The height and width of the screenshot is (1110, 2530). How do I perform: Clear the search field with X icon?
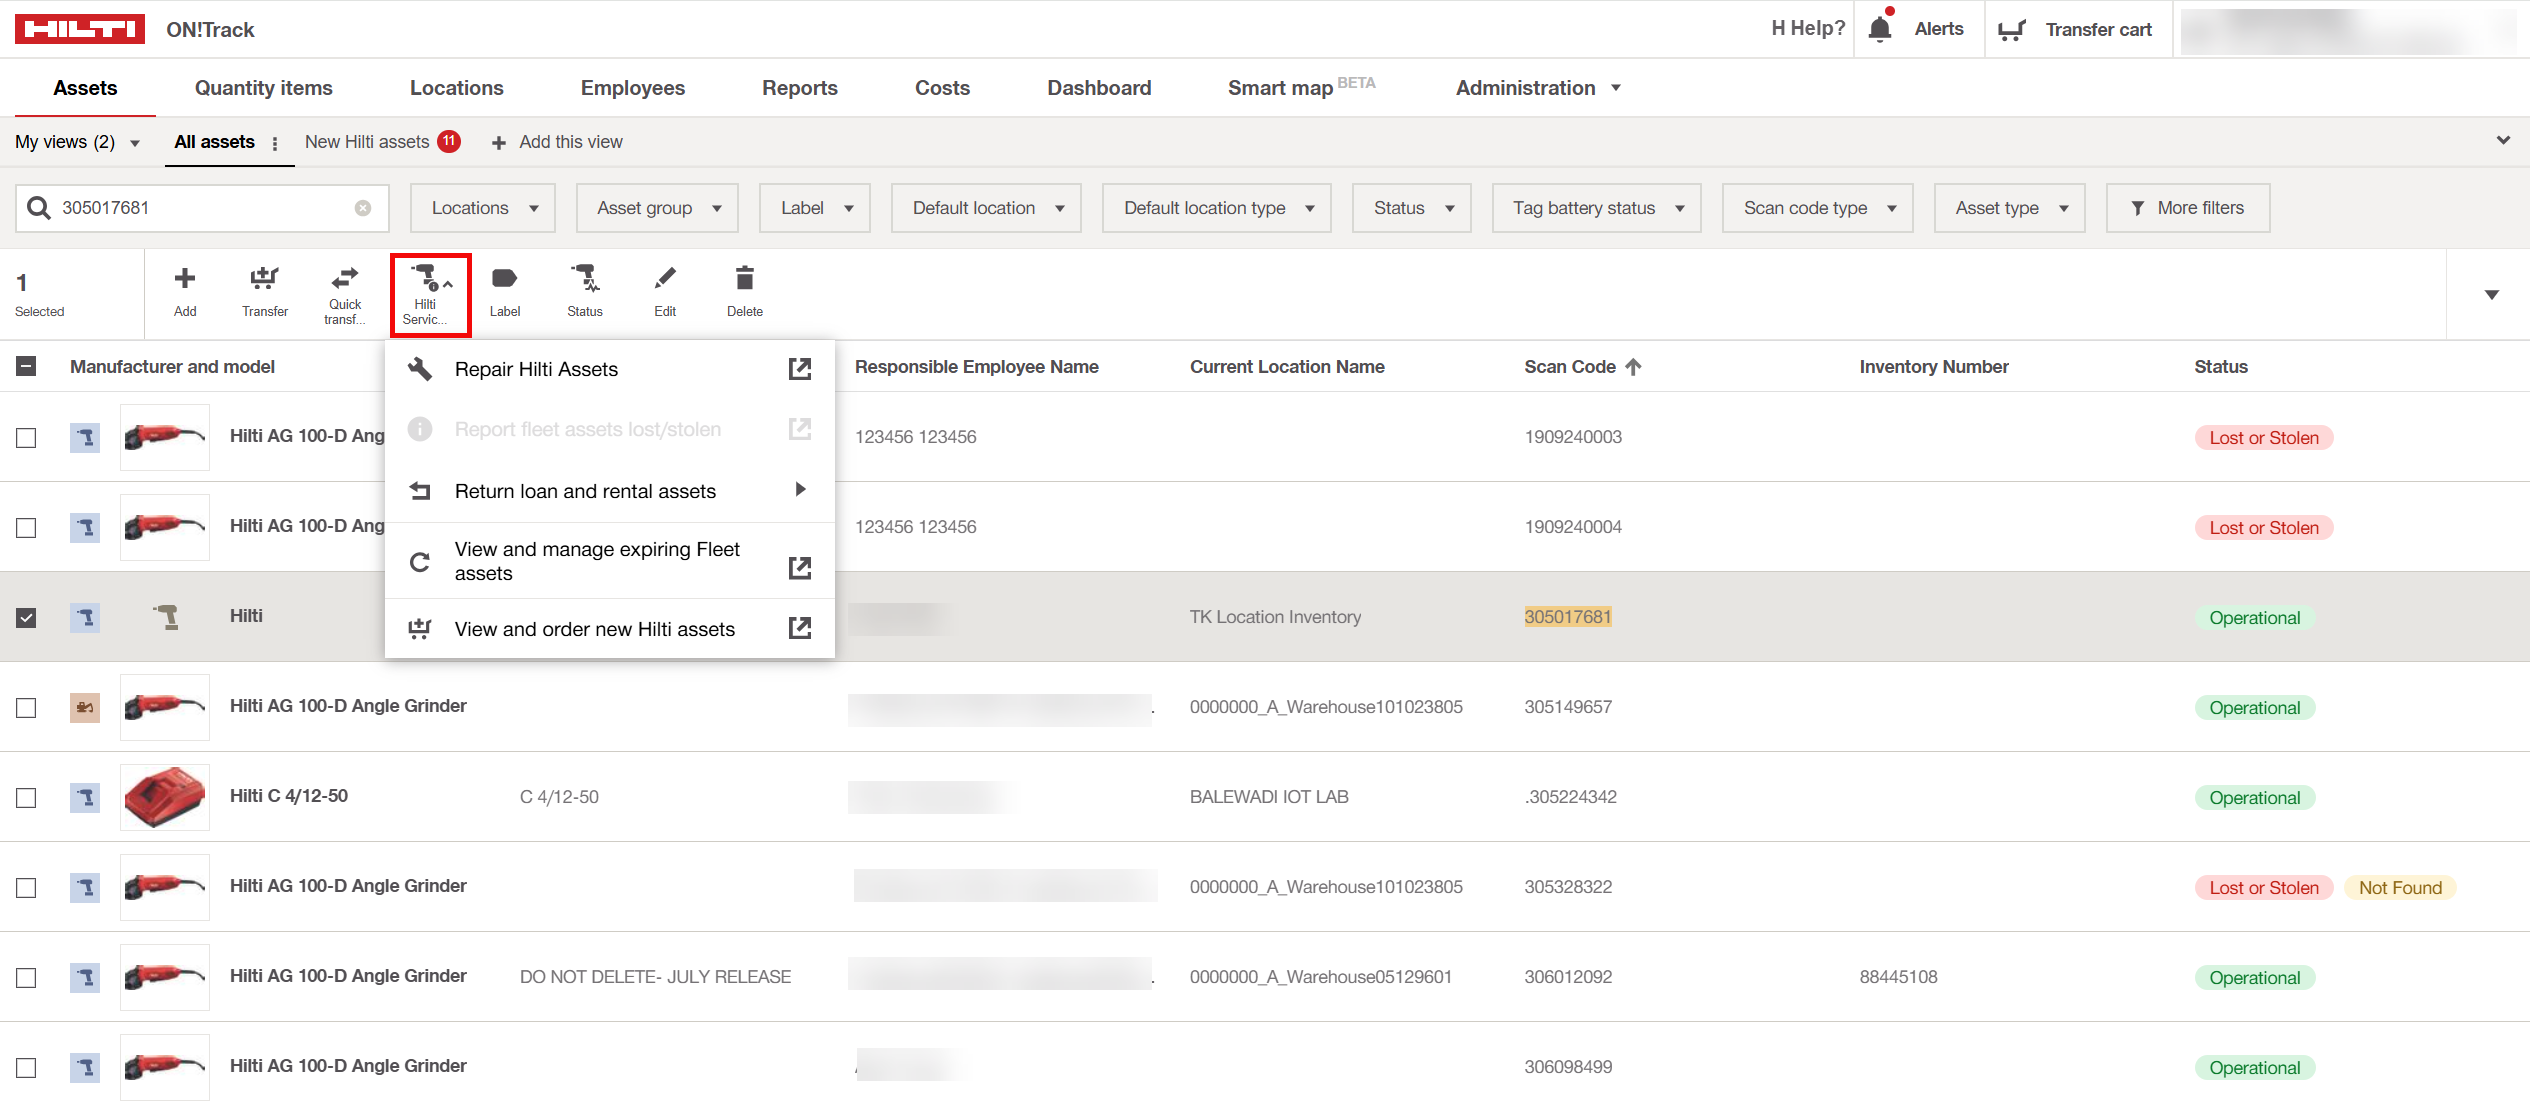coord(363,208)
